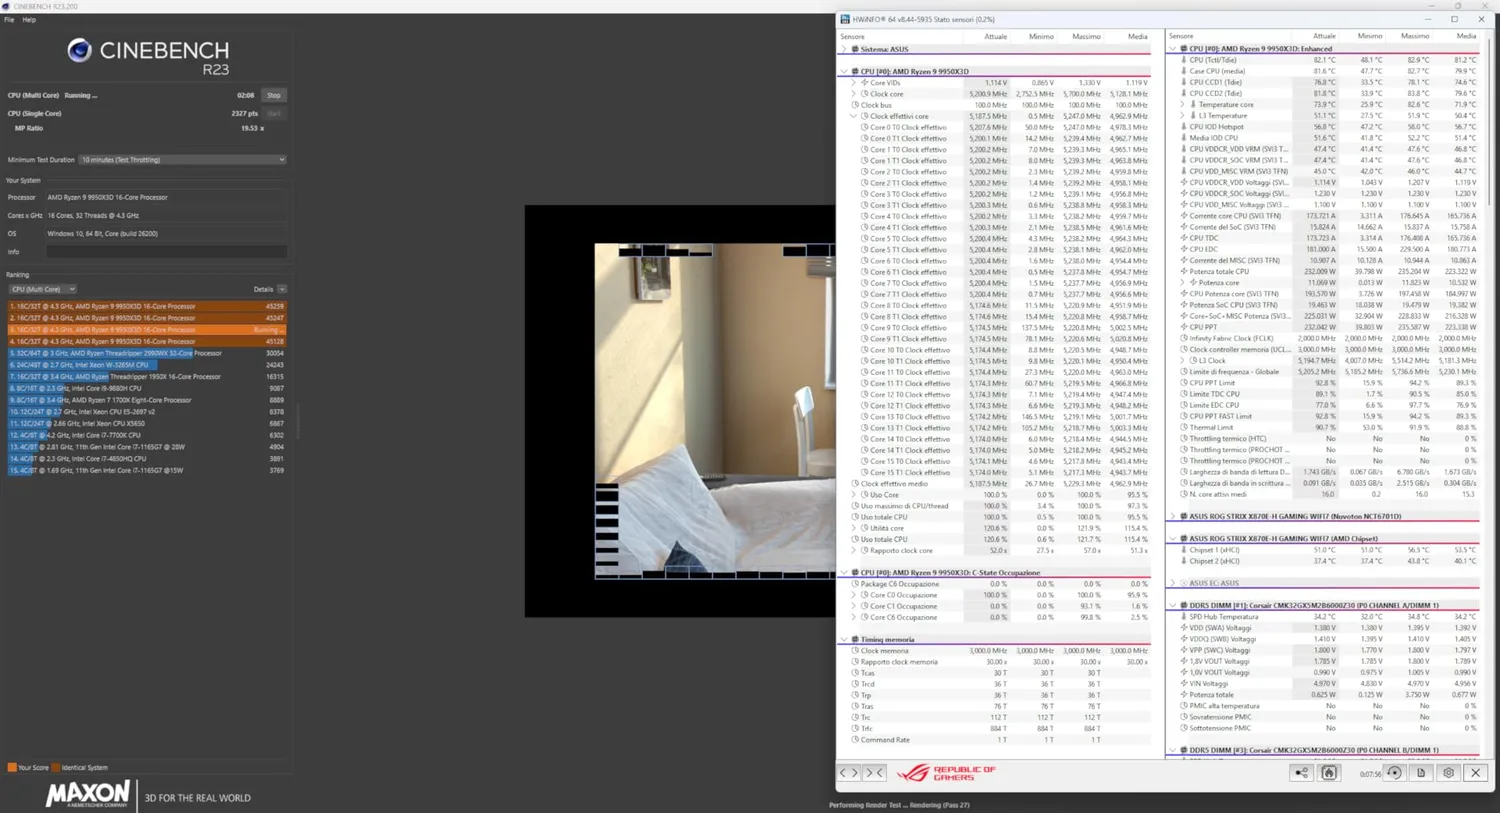Click the Massimo column header in right panel

(x=1415, y=36)
